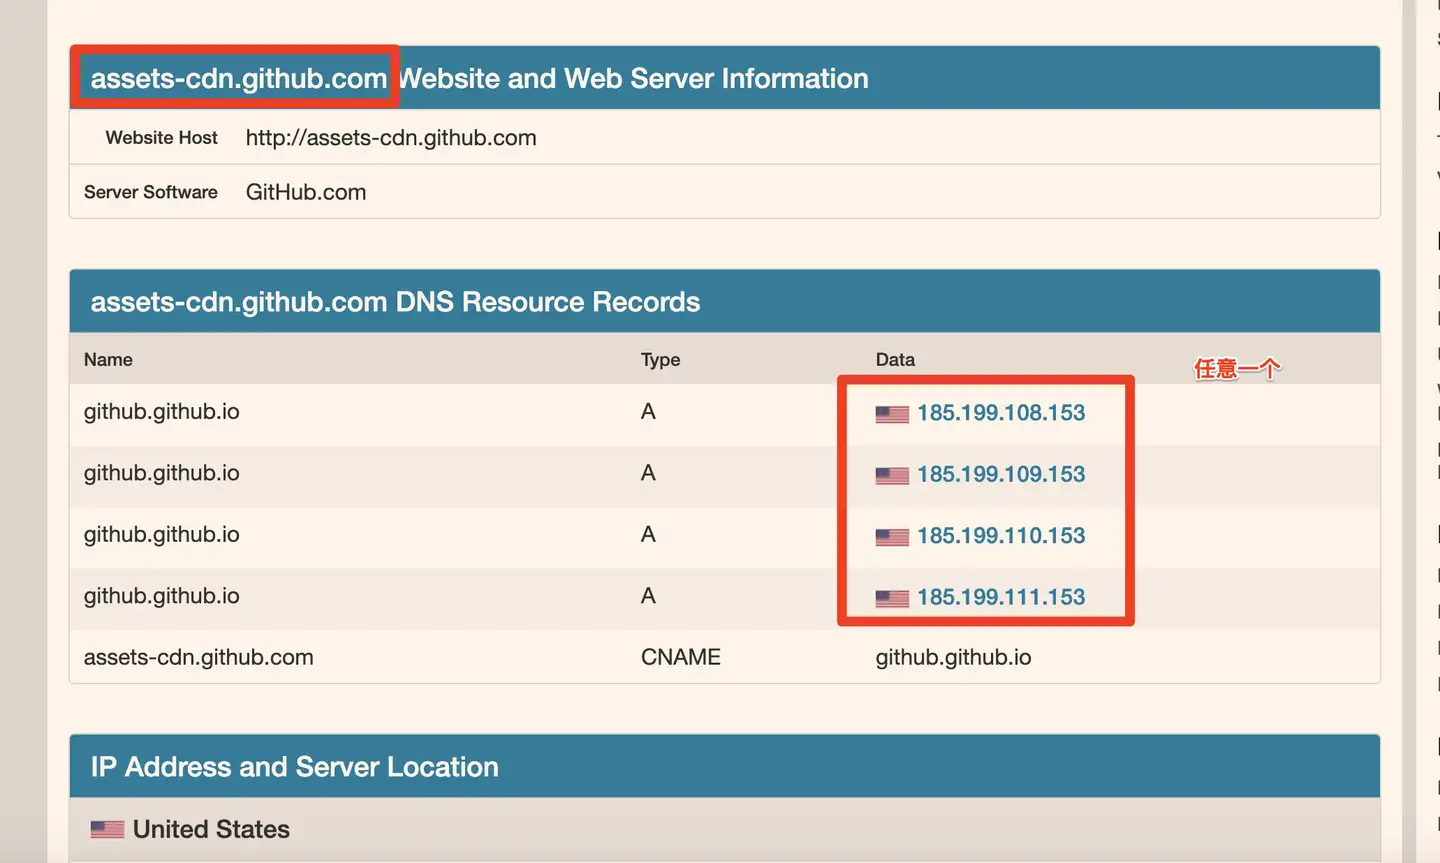
Task: Click the GitHub.com server software value
Action: pyautogui.click(x=306, y=192)
